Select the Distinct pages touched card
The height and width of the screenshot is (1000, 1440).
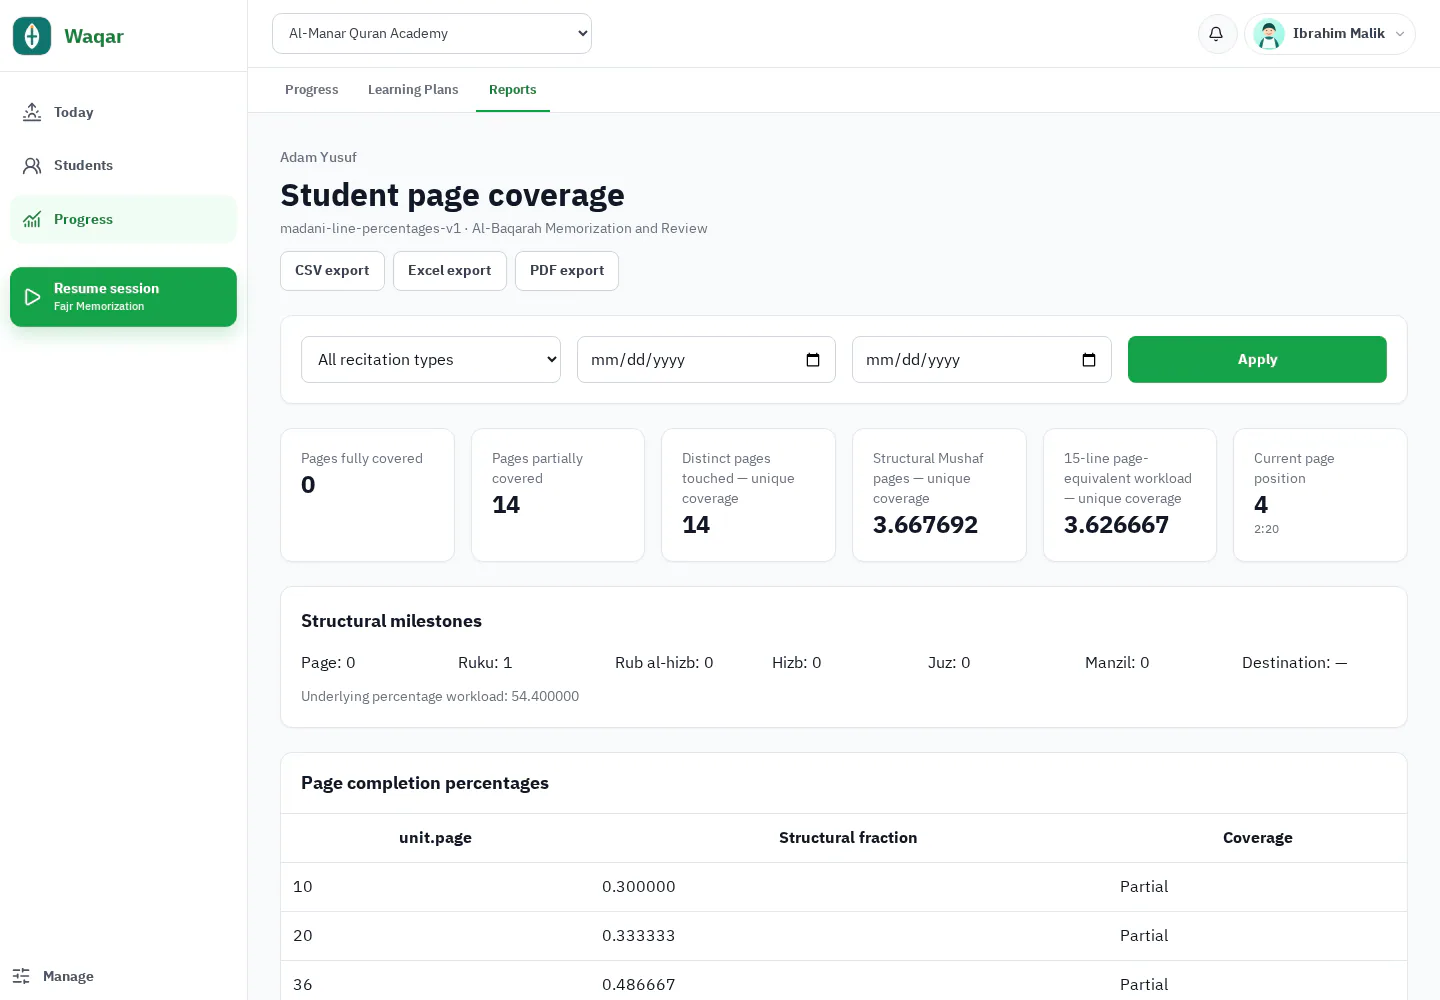748,495
